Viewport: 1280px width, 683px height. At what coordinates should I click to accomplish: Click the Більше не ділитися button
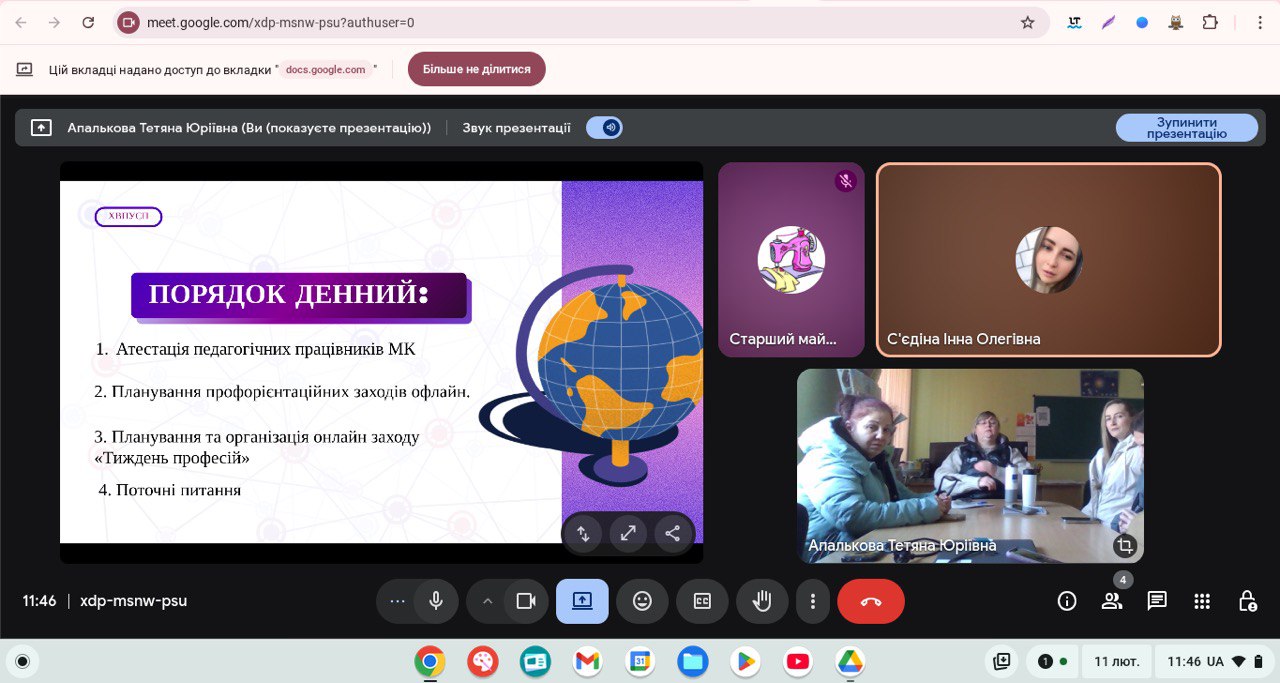(x=476, y=70)
